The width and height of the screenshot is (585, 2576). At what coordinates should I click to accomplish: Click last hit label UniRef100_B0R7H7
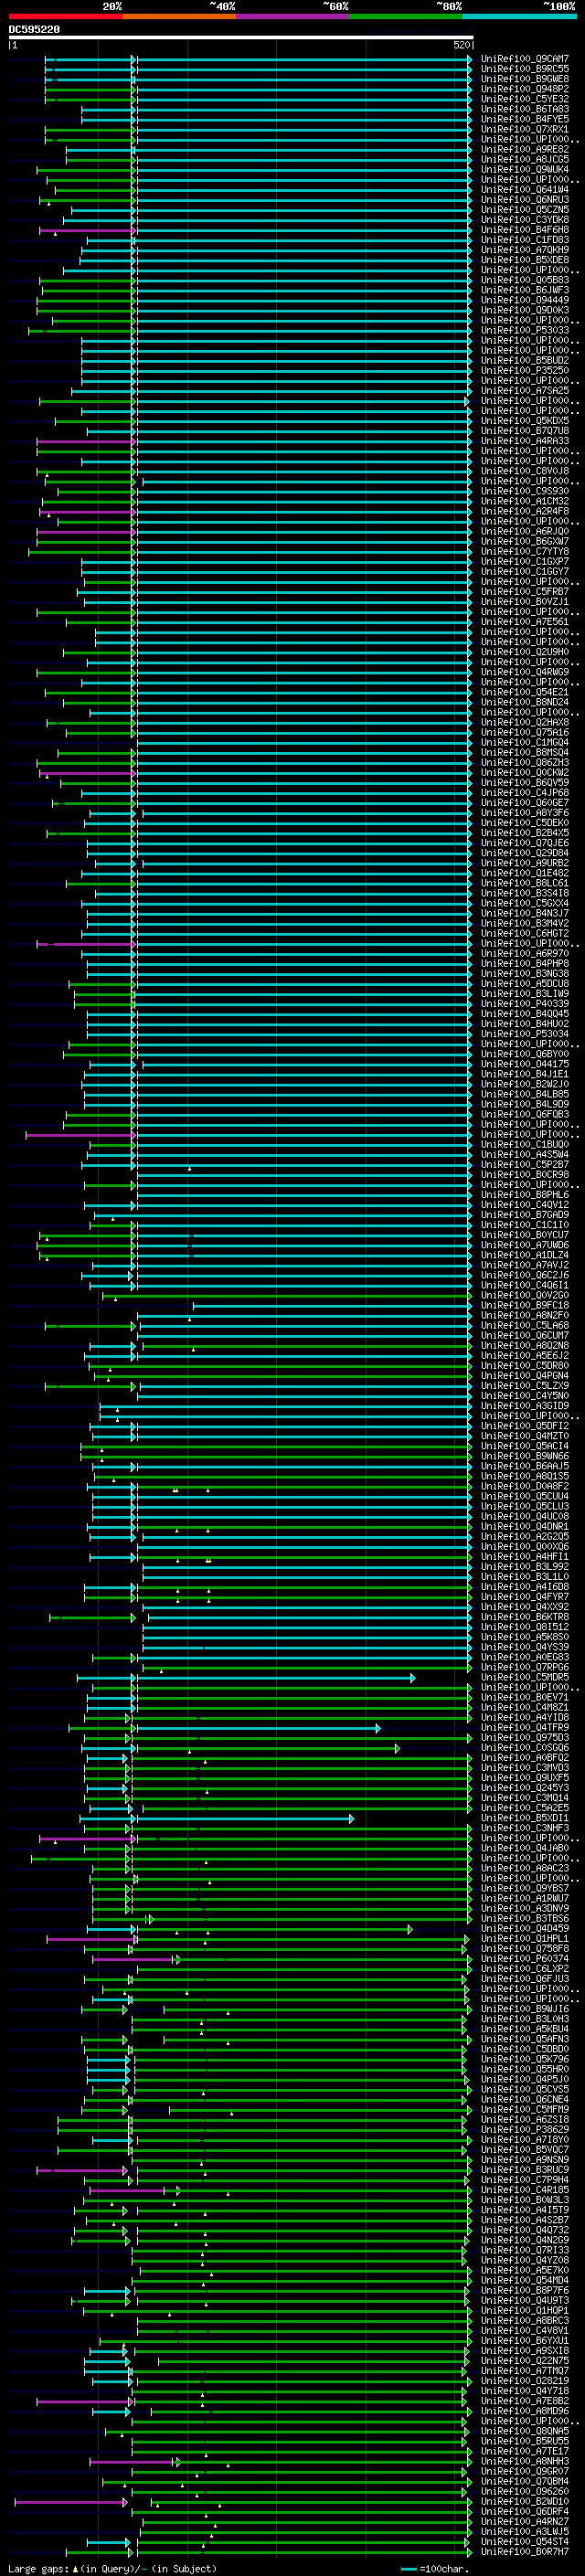click(525, 2552)
